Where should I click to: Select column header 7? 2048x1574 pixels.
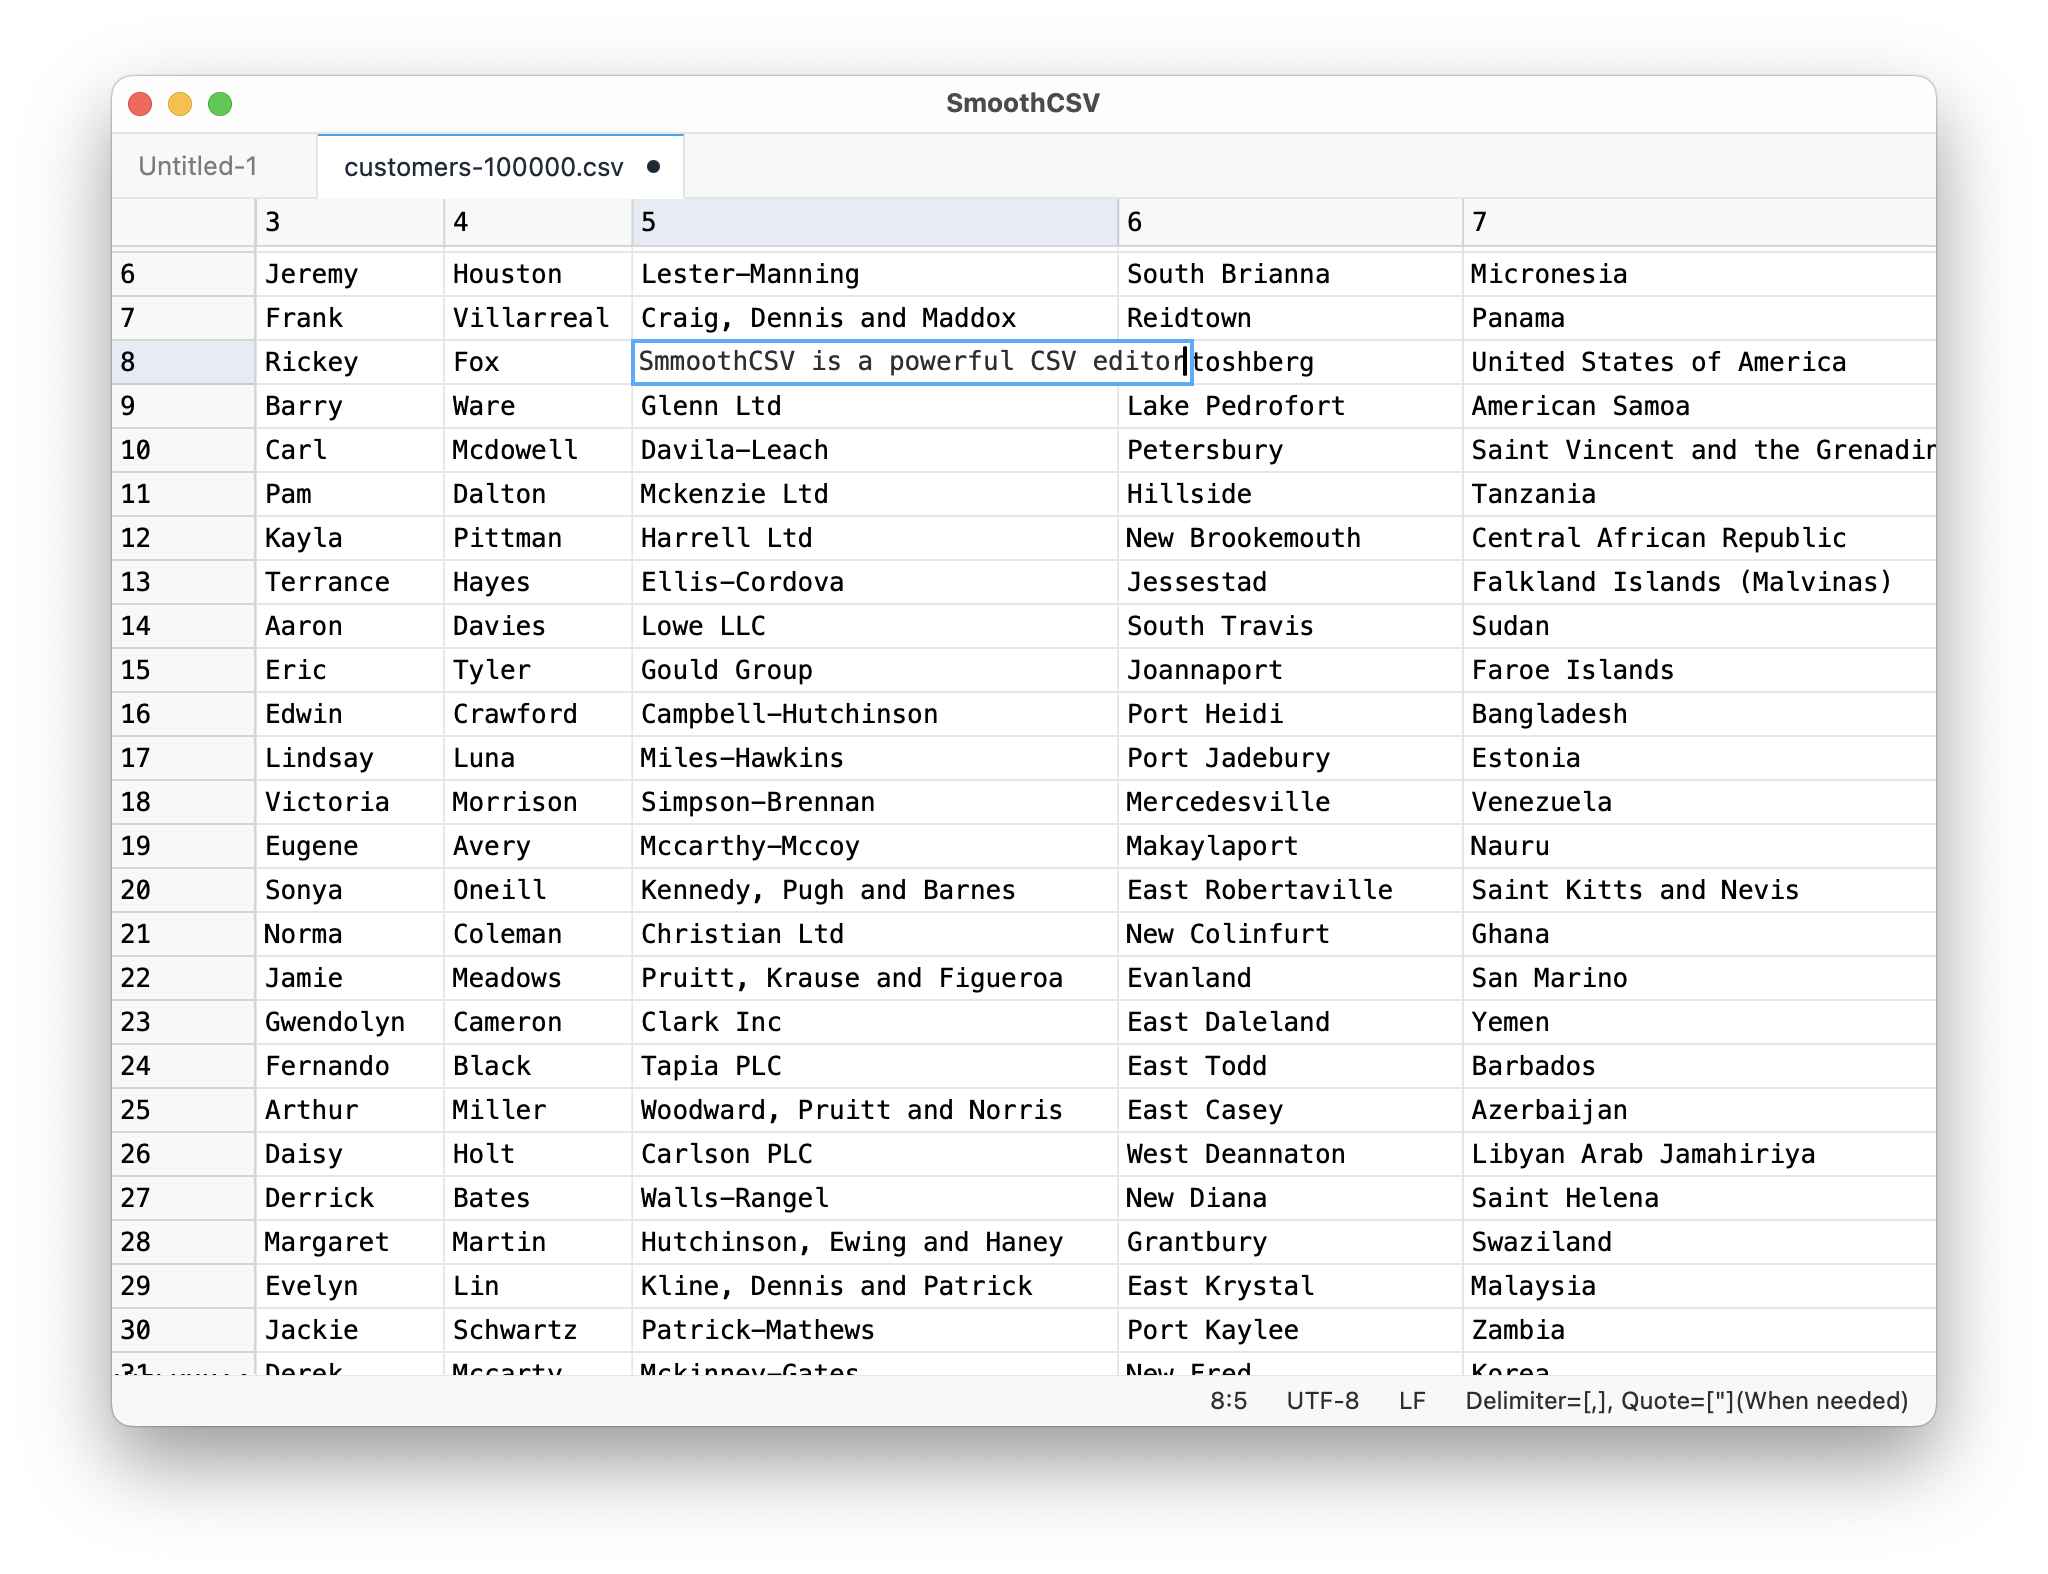point(1699,222)
